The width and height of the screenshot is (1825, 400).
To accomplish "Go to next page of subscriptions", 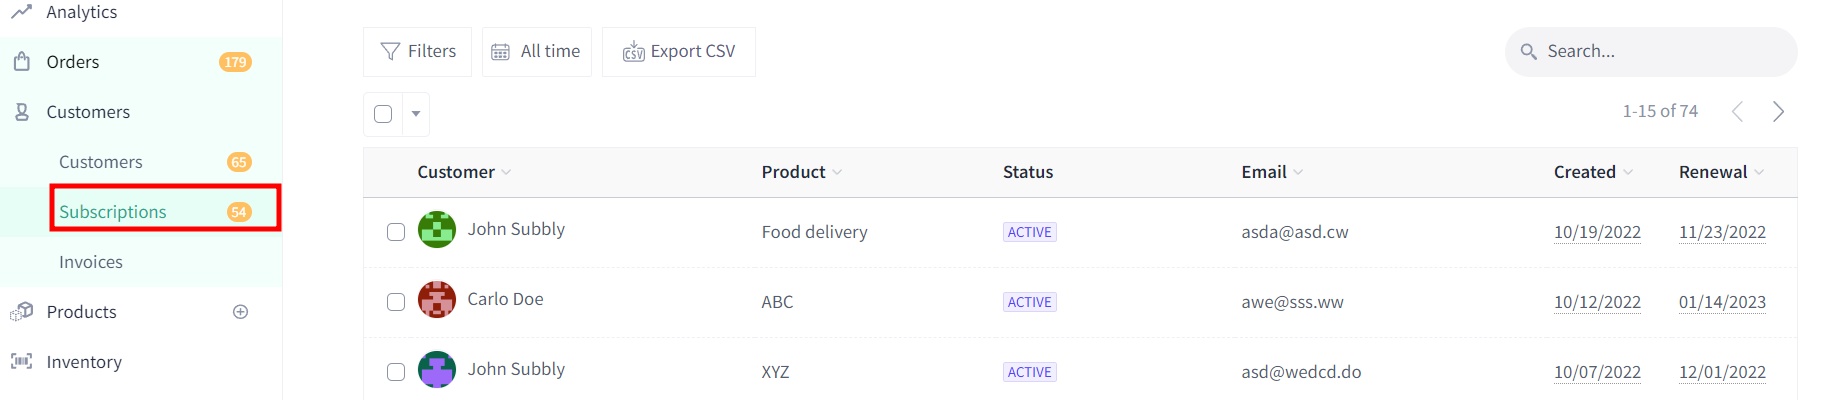I will [1778, 111].
